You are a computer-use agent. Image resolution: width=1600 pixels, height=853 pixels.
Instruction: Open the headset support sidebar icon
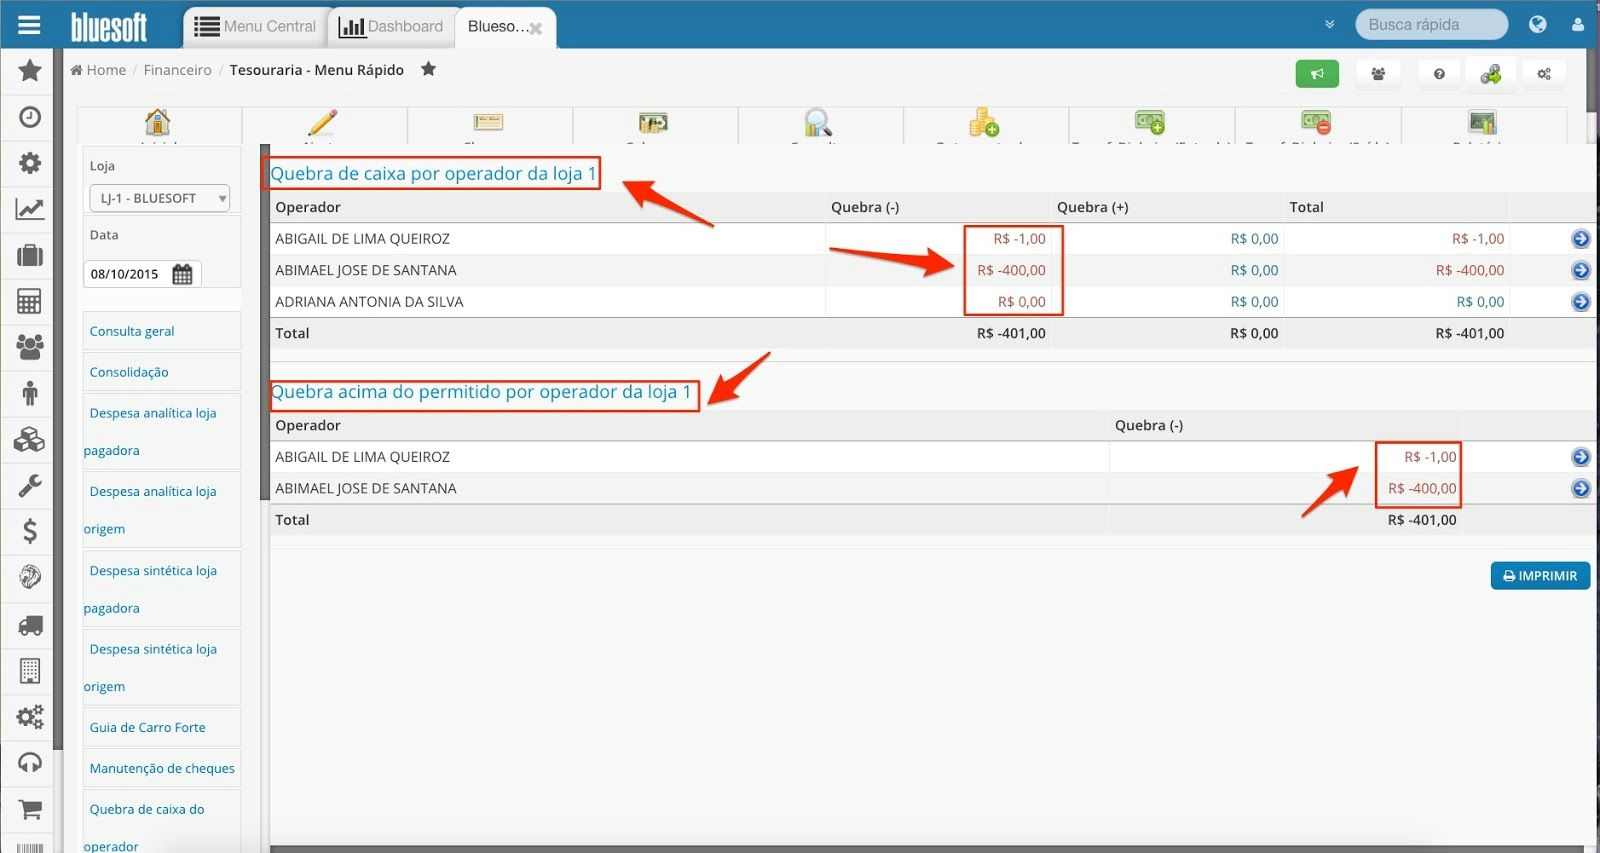click(30, 763)
